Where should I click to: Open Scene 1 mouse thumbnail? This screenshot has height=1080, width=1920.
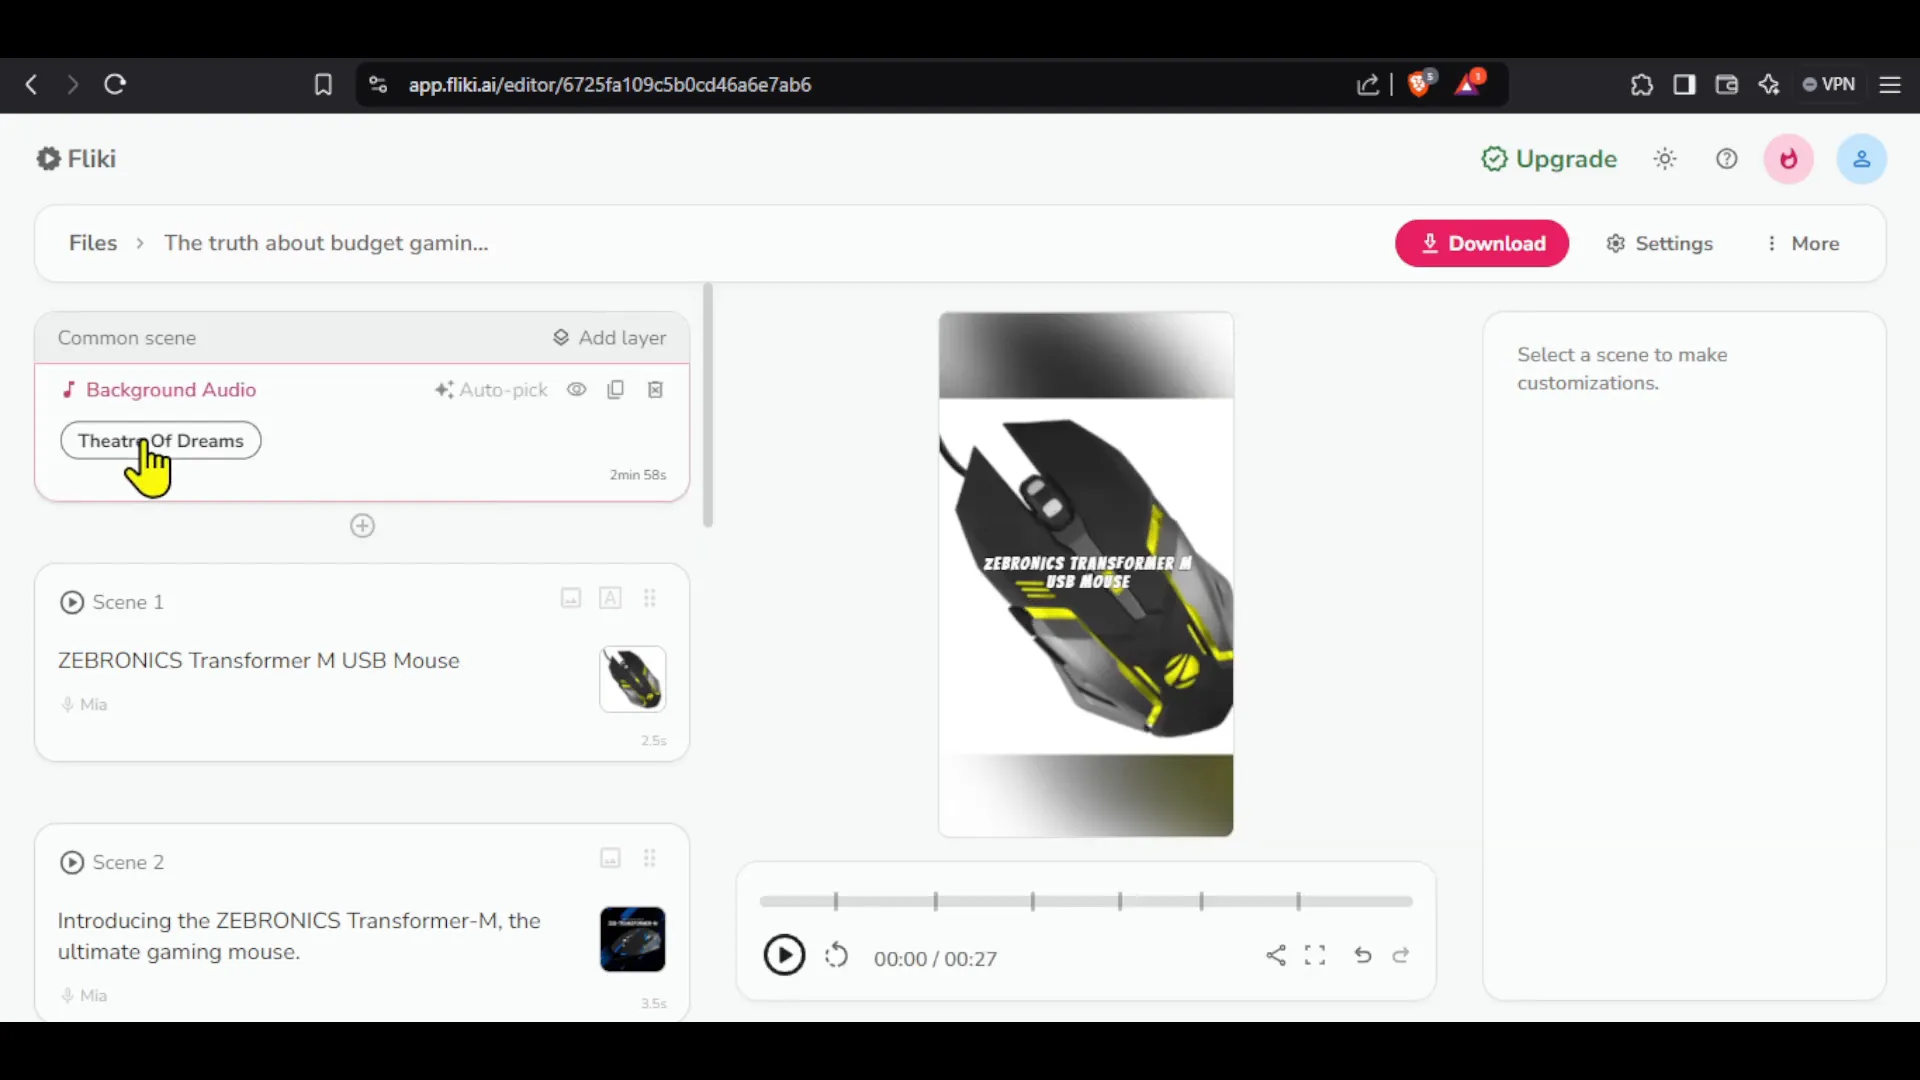[633, 680]
